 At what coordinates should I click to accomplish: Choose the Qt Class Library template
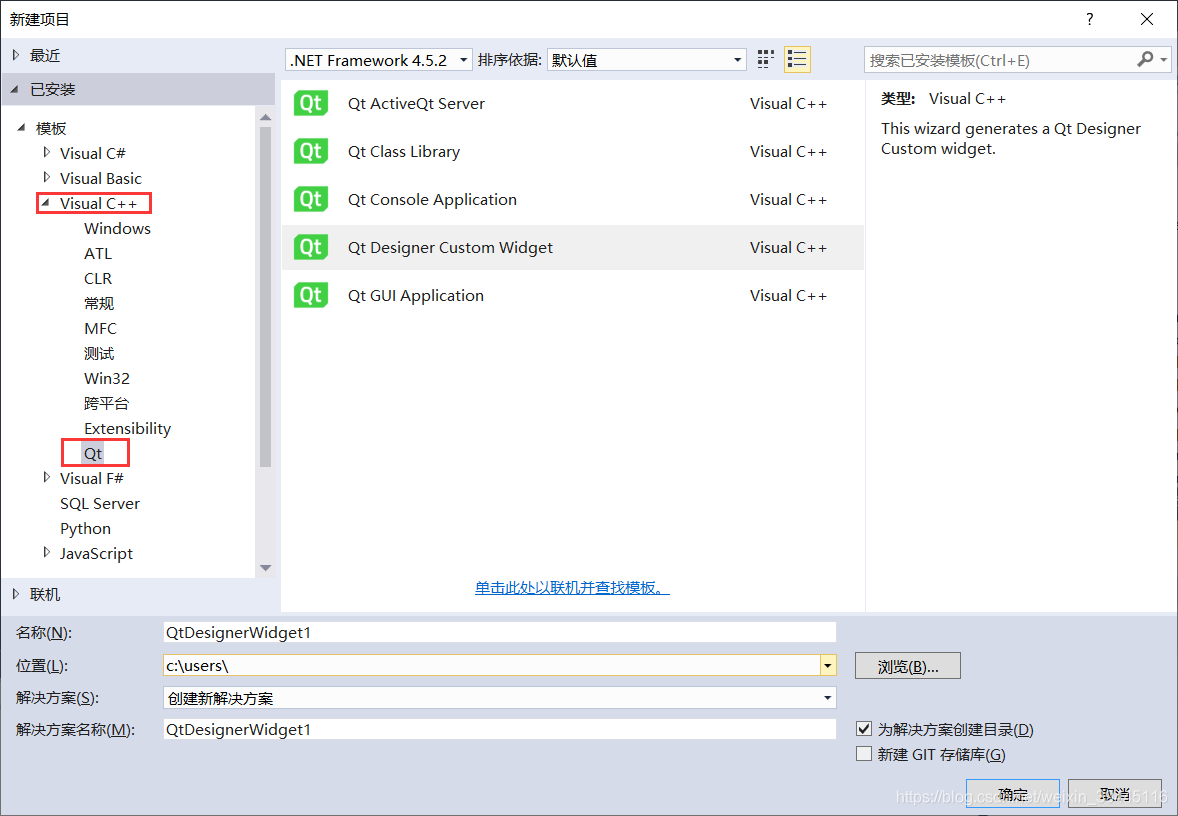click(x=572, y=152)
